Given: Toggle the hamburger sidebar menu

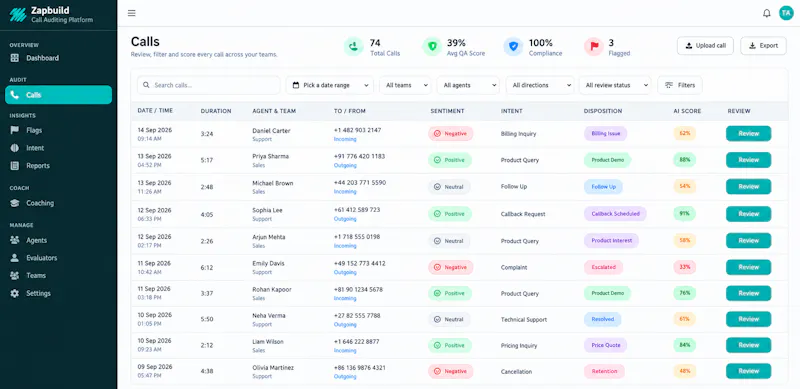Looking at the screenshot, I should 132,13.
